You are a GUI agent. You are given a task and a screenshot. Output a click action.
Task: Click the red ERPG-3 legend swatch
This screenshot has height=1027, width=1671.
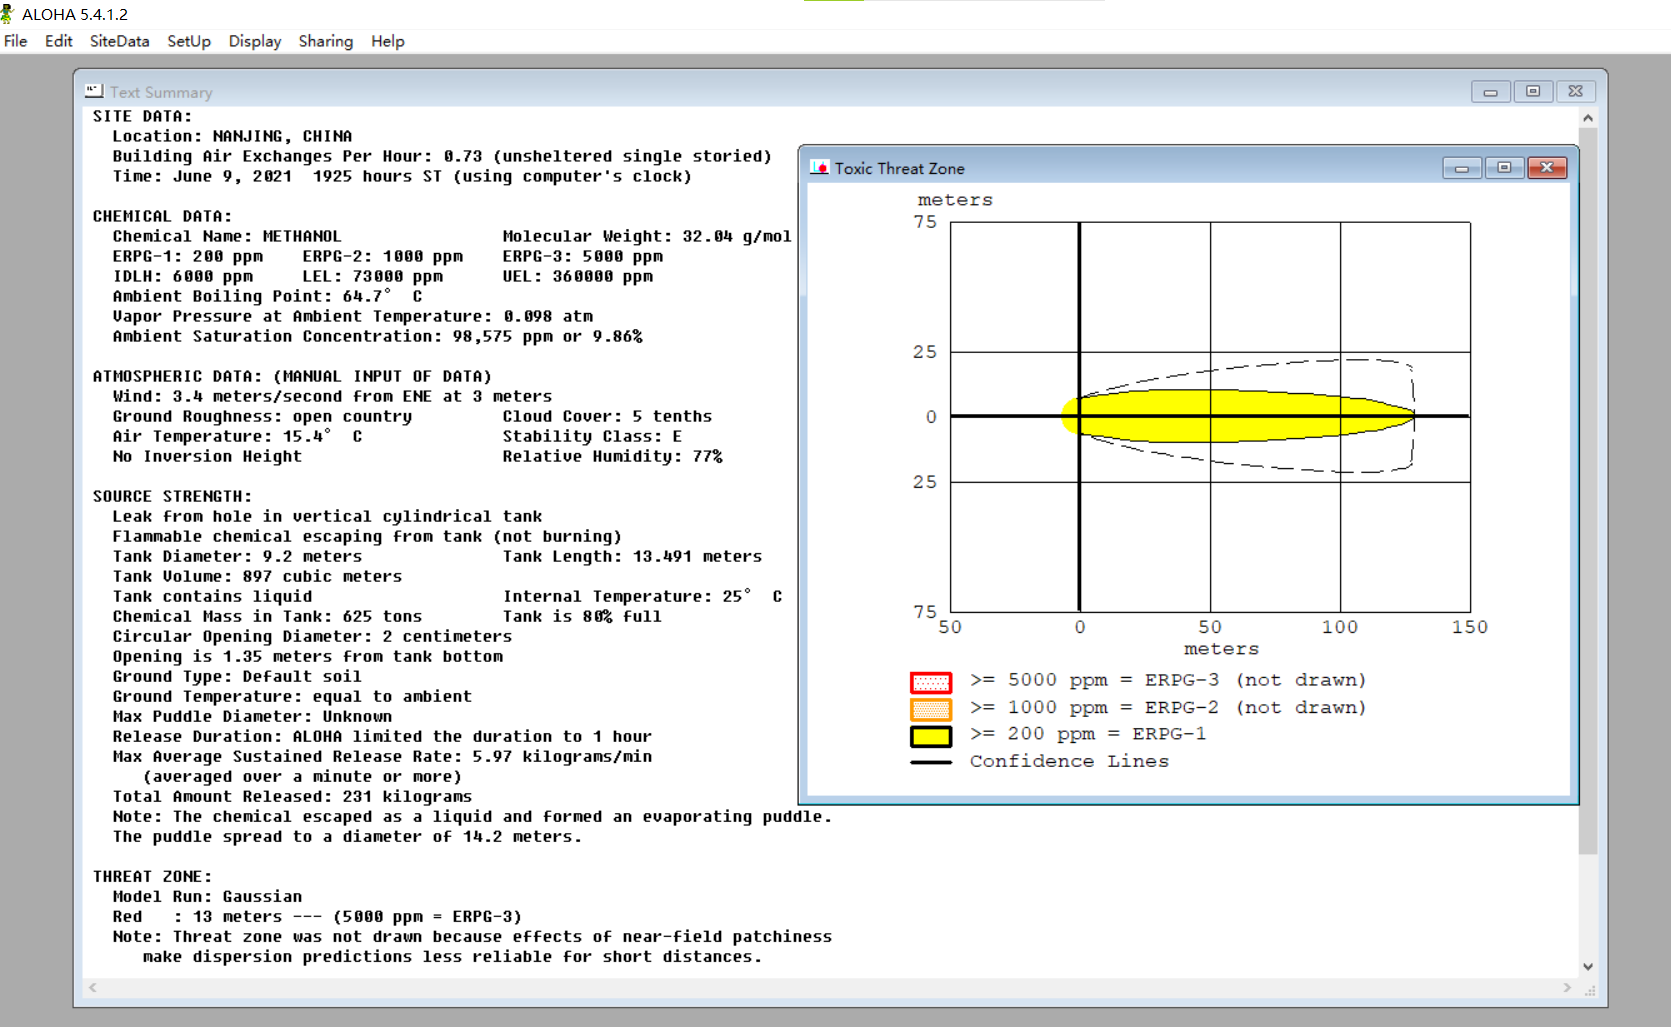coord(931,682)
